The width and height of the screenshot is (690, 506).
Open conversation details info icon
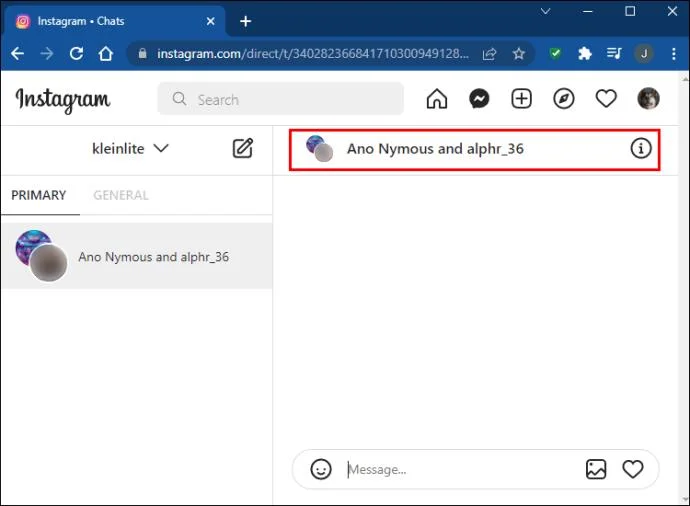[x=640, y=148]
